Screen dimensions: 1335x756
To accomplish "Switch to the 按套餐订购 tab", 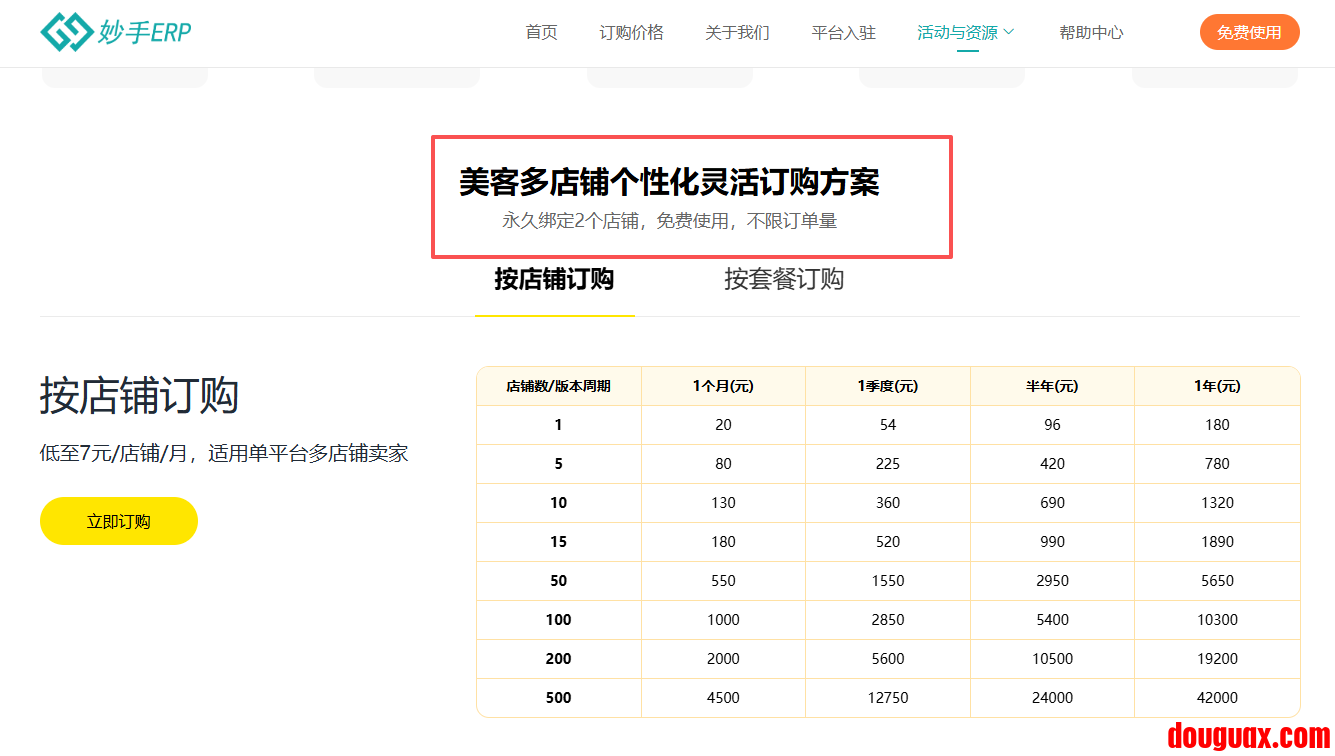I will 784,279.
